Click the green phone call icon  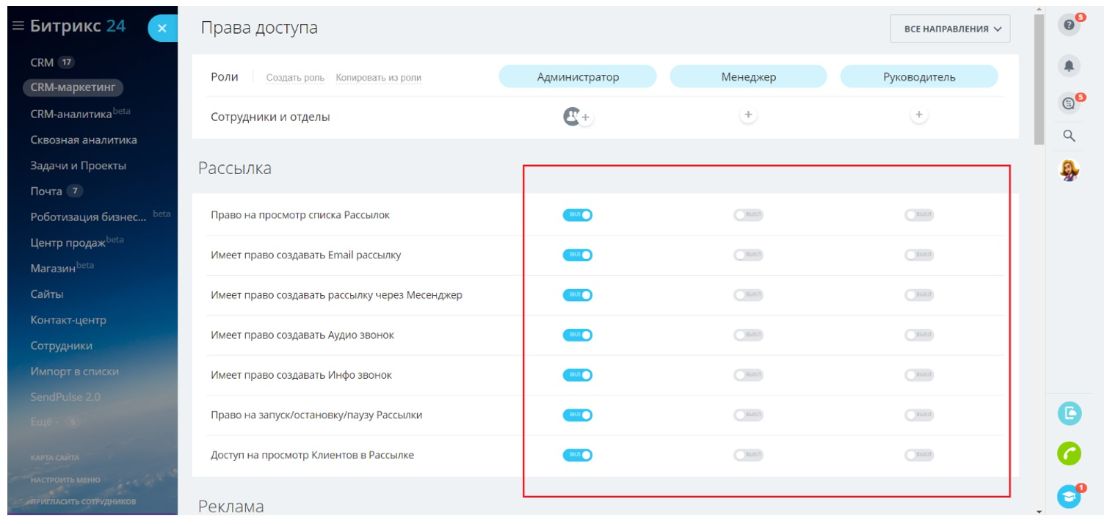(x=1069, y=454)
